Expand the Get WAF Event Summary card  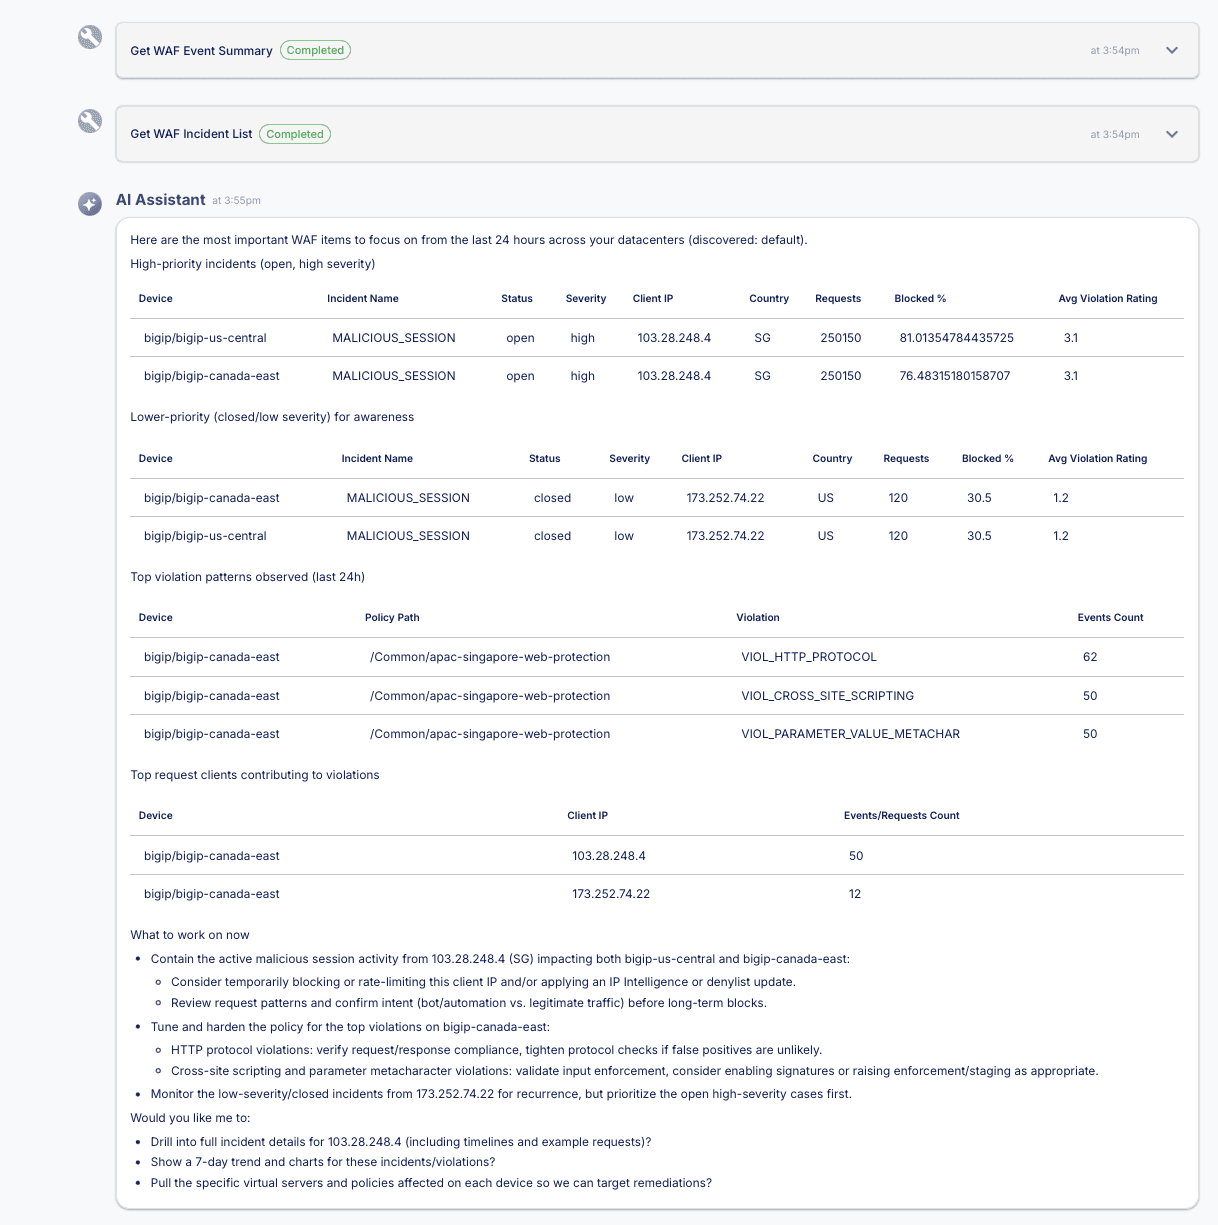click(1171, 50)
